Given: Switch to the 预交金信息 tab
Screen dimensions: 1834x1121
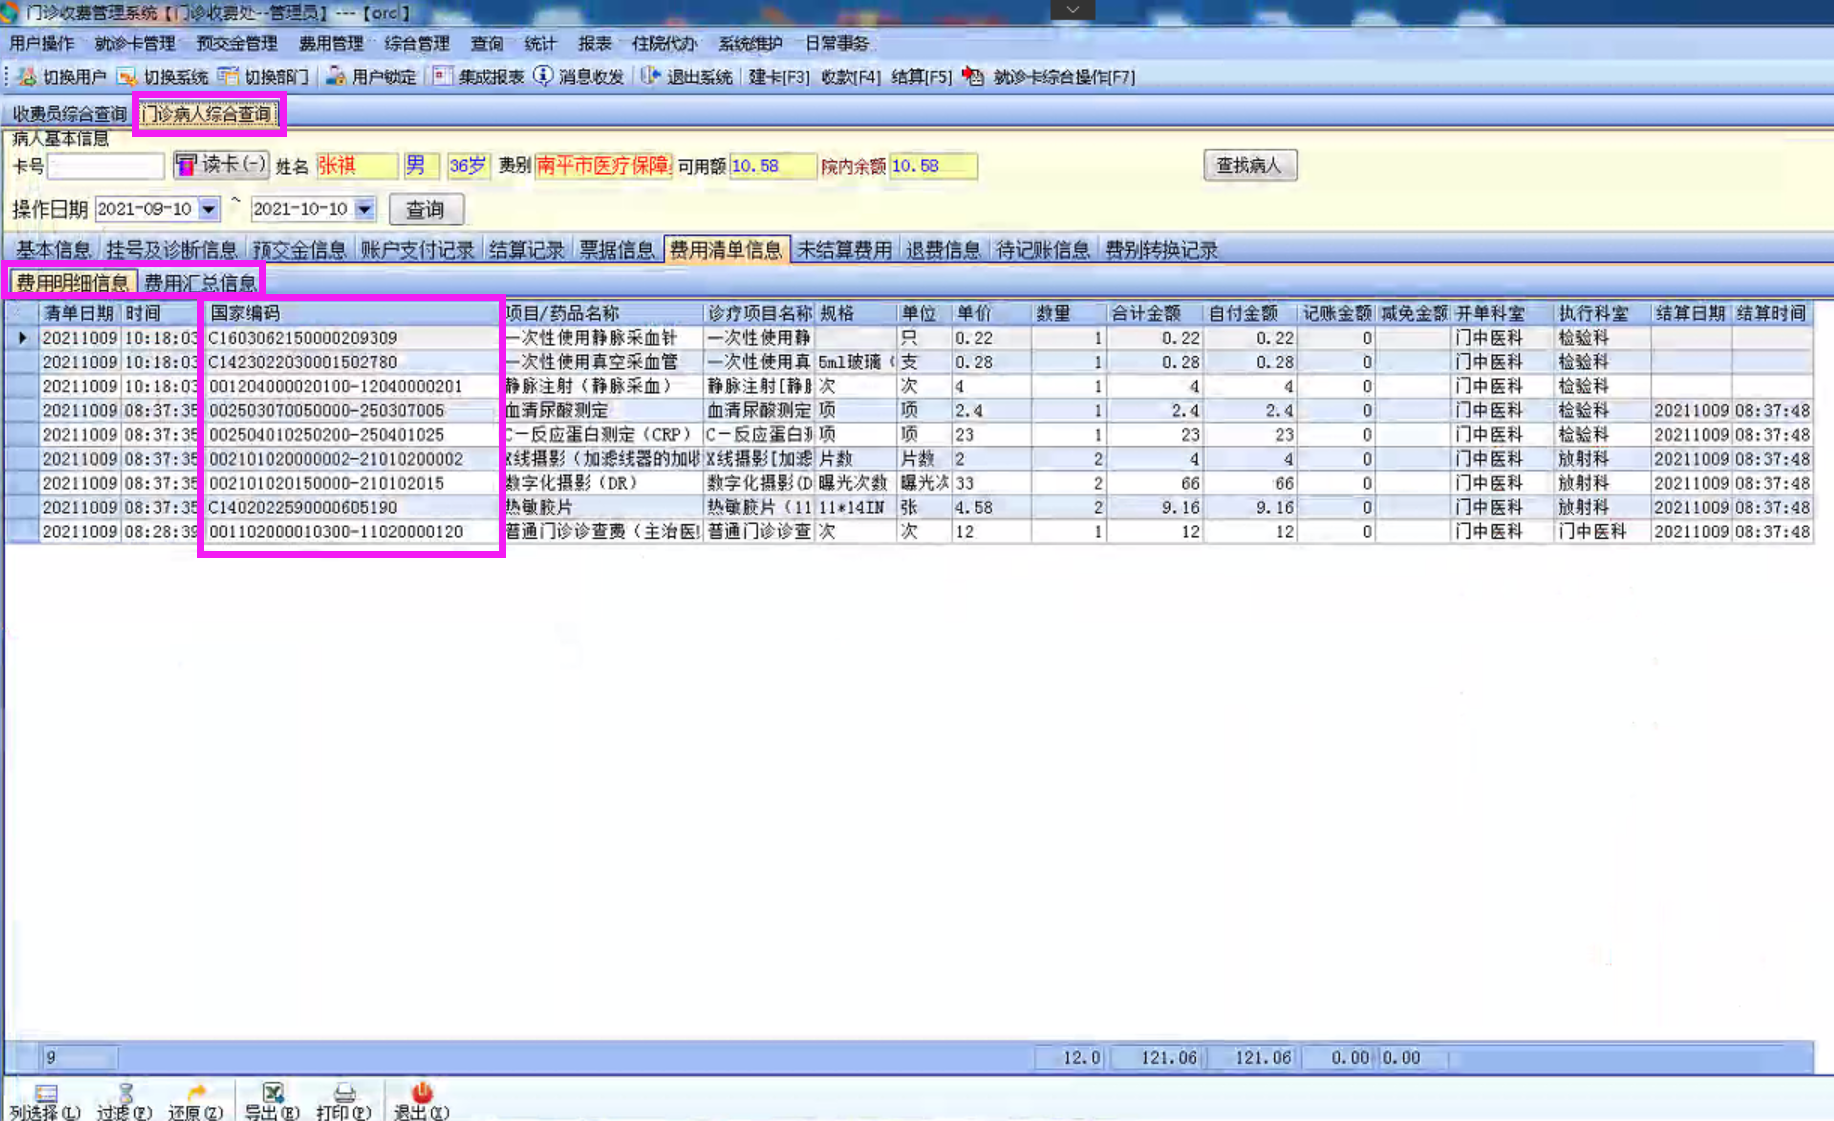Looking at the screenshot, I should point(299,250).
